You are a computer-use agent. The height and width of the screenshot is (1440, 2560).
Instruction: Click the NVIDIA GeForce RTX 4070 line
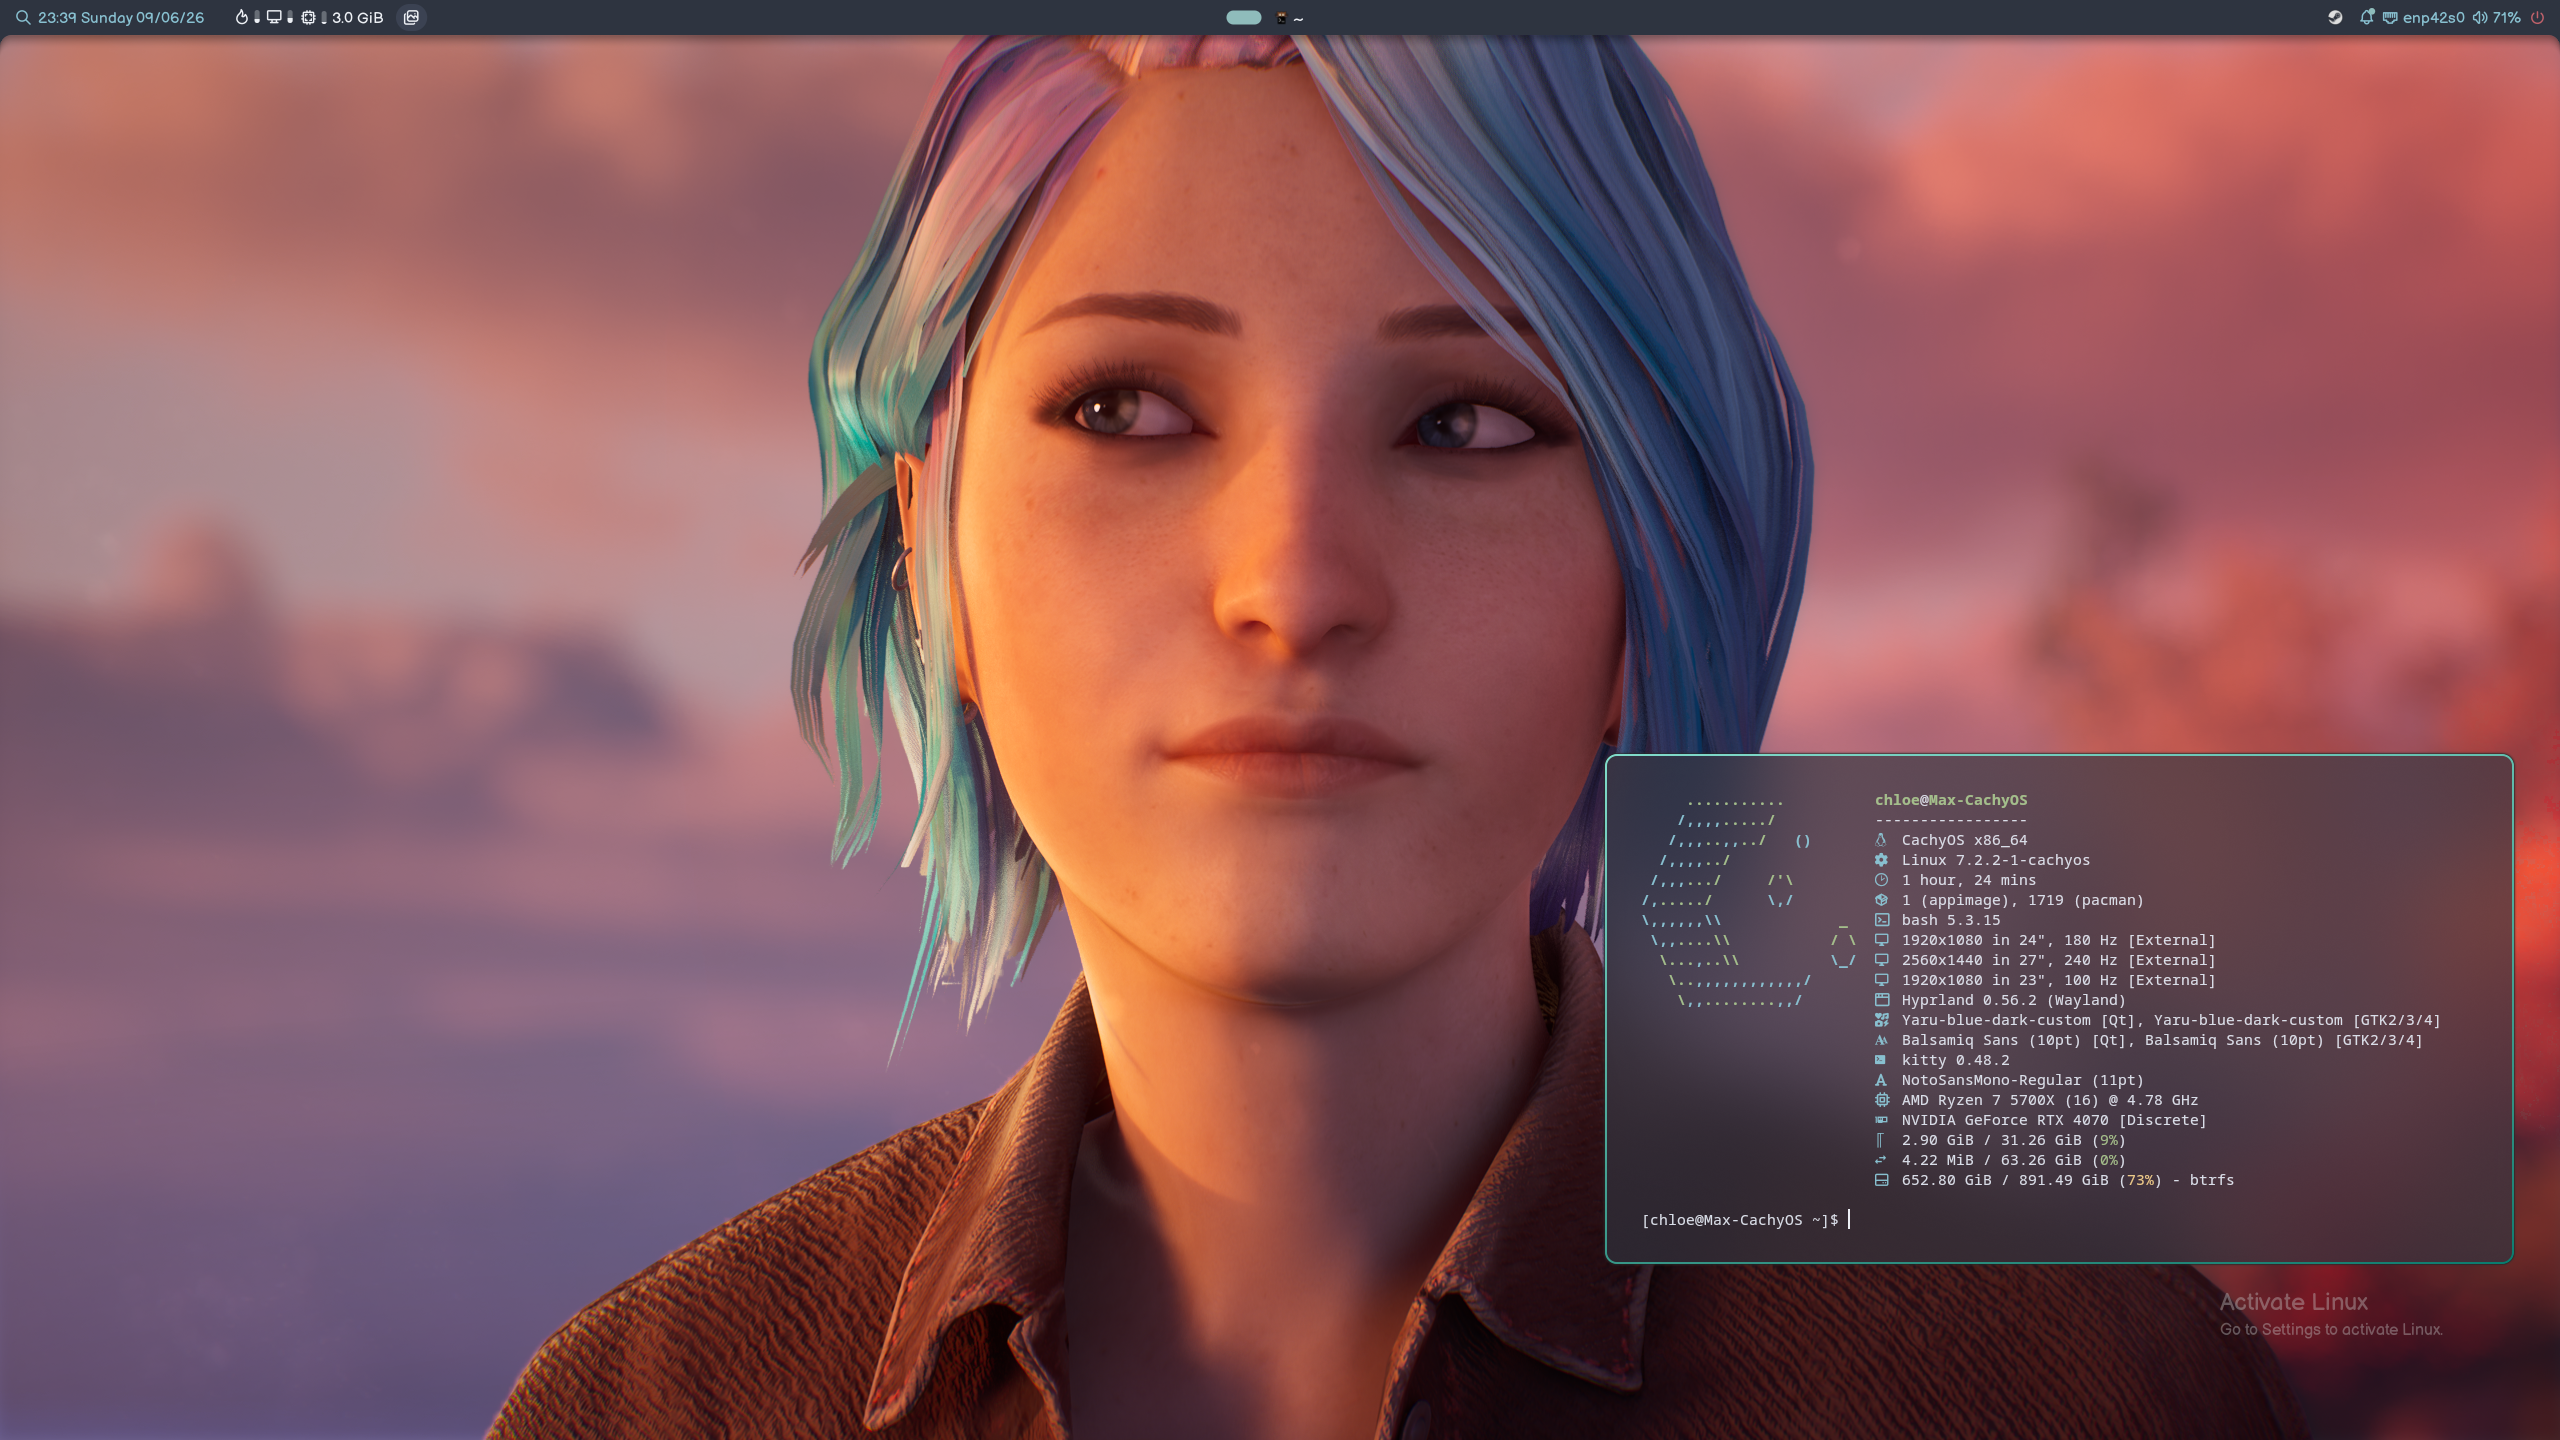pos(2053,1120)
